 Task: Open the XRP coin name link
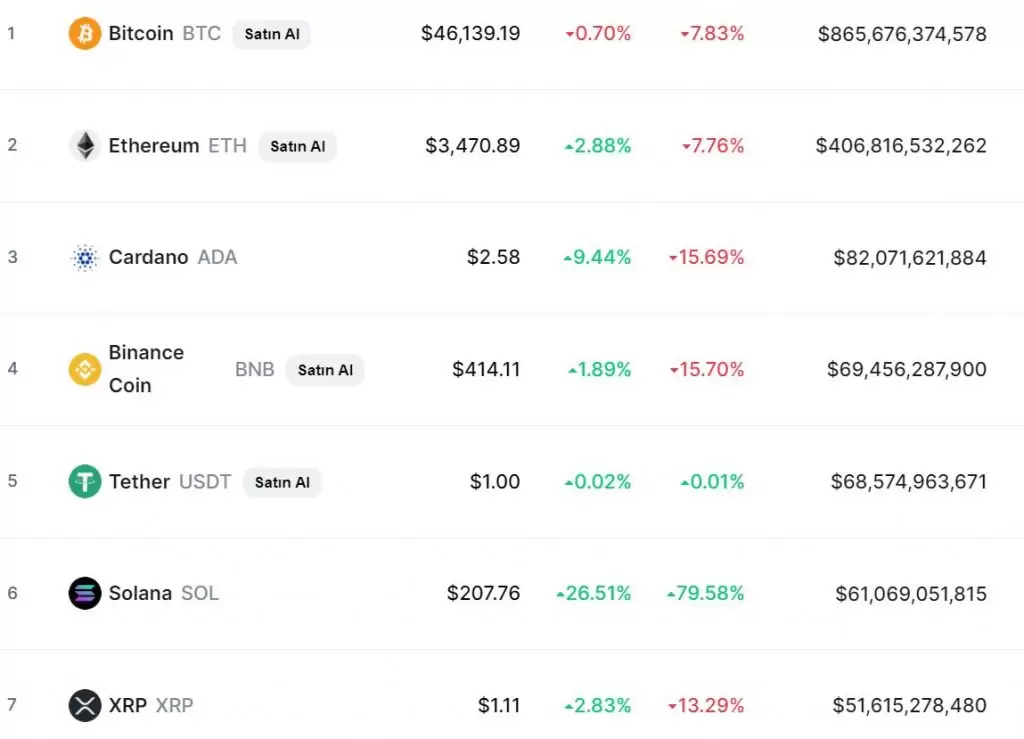point(128,706)
